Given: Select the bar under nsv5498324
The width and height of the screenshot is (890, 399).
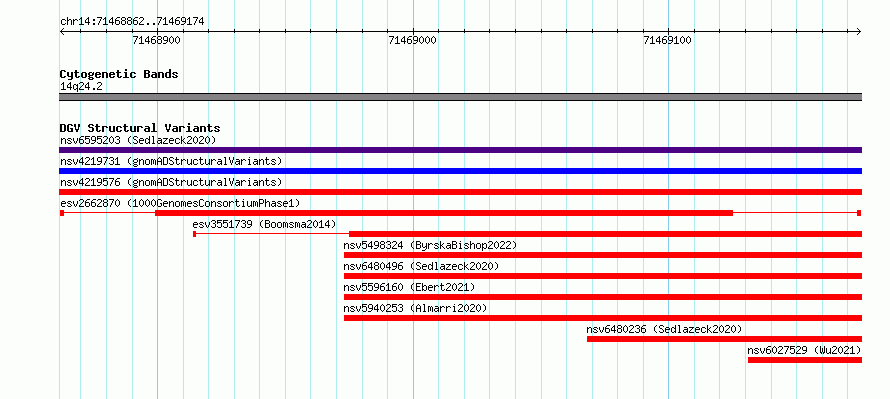Looking at the screenshot, I should pyautogui.click(x=603, y=255).
